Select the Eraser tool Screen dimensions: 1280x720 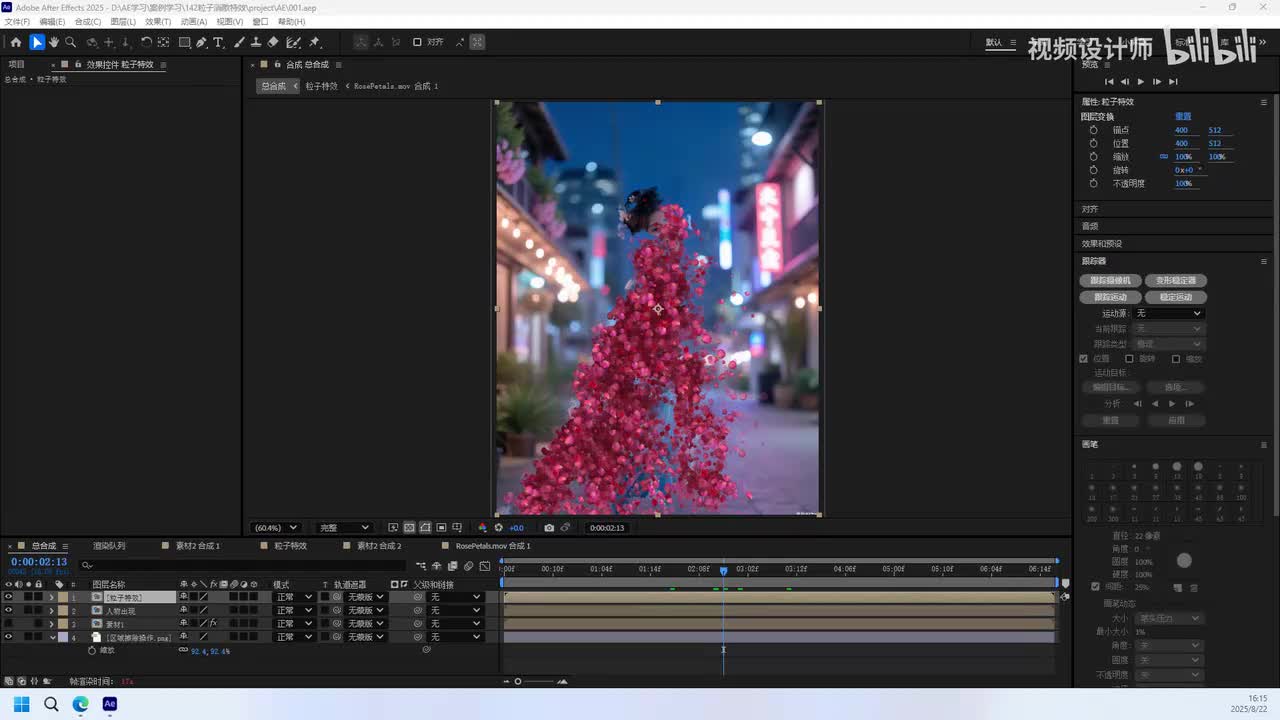(274, 42)
